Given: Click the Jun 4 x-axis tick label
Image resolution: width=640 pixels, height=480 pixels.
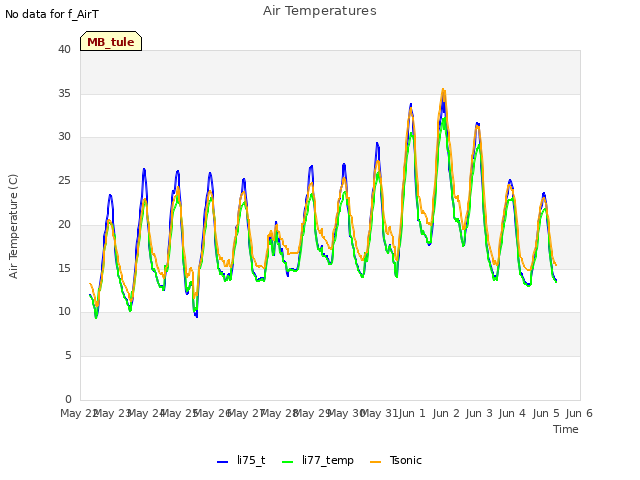Looking at the screenshot, I should coord(512,413).
